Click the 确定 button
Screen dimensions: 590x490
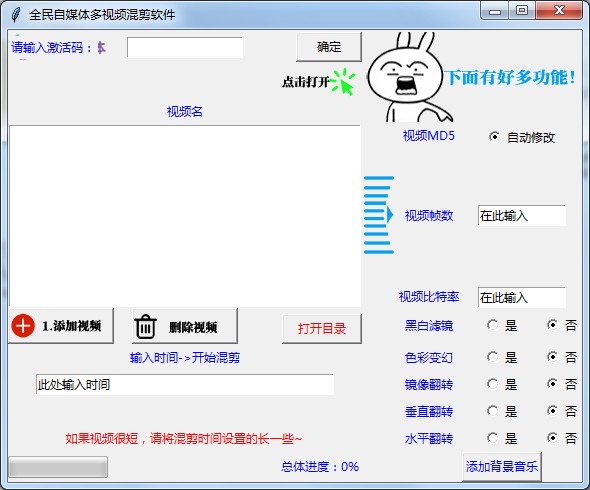pos(329,47)
